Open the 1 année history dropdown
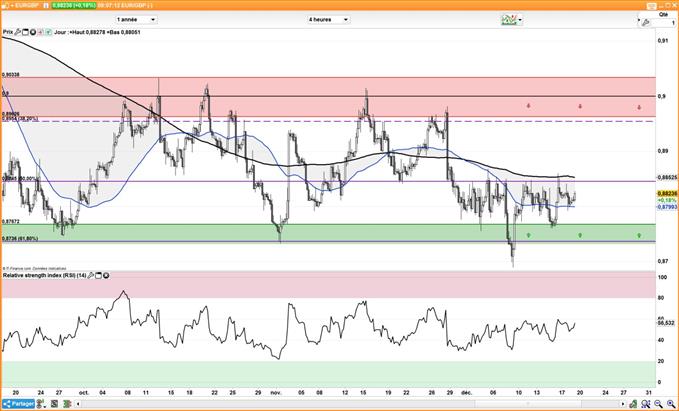 136,19
